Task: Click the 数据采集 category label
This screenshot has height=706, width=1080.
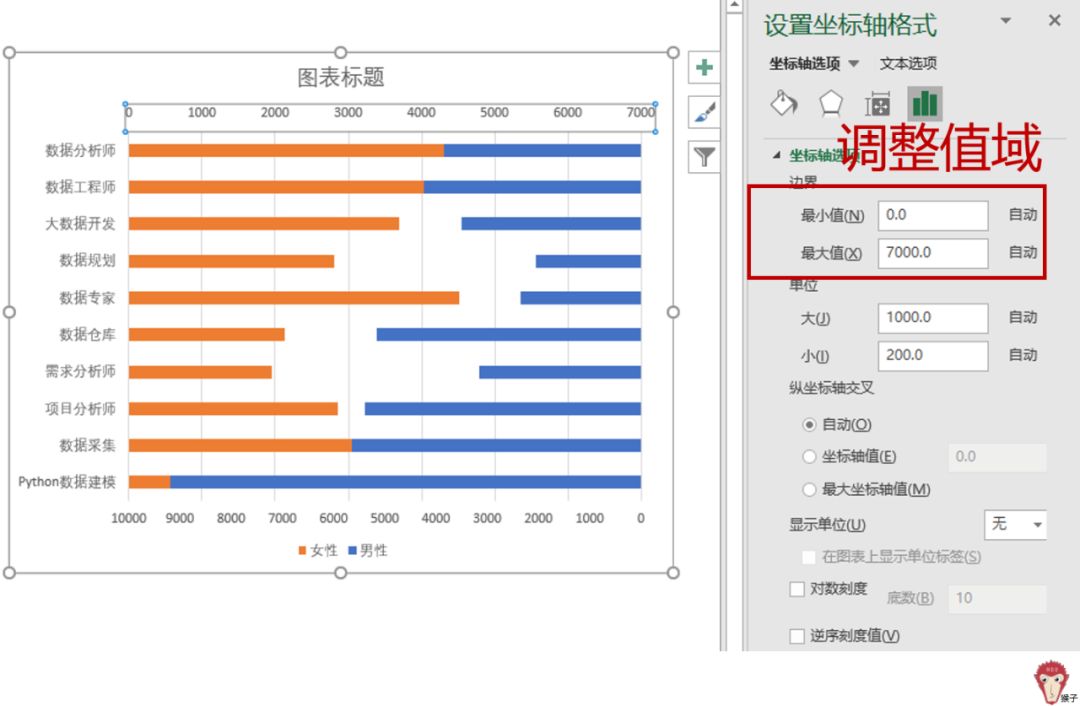Action: click(87, 445)
